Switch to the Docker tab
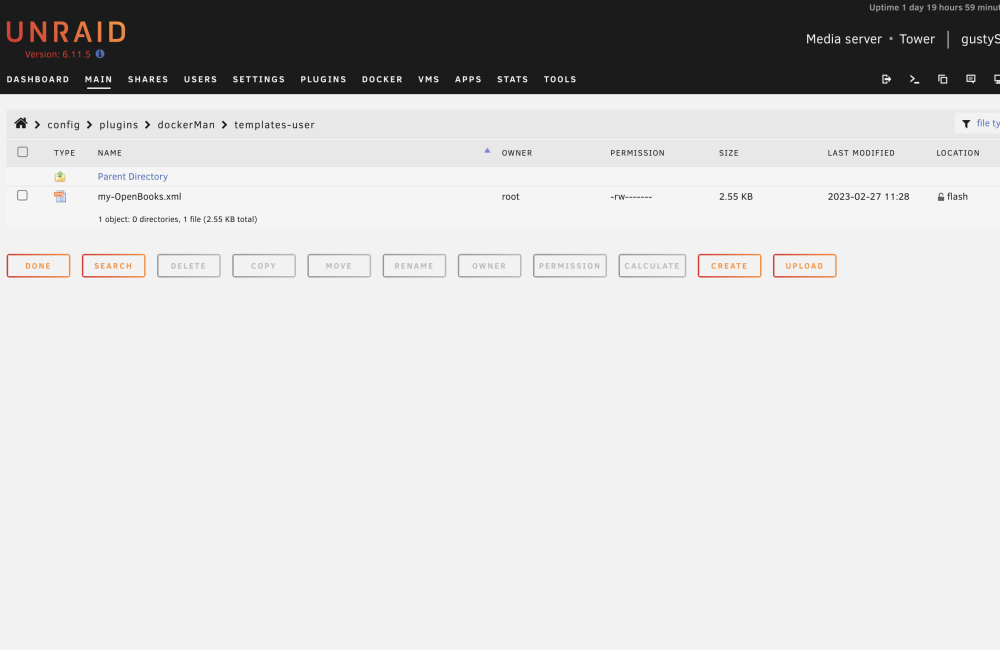This screenshot has height=650, width=1000. (x=382, y=79)
